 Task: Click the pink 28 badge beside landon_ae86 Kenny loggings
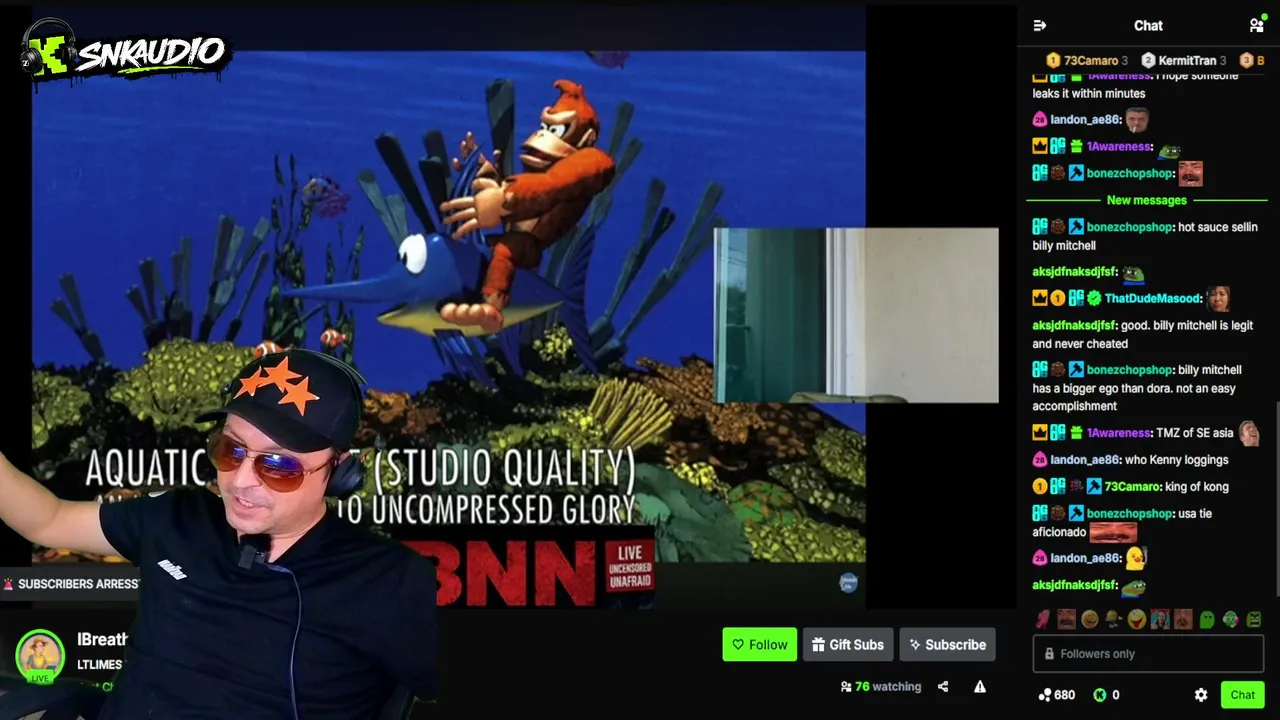click(x=1040, y=460)
